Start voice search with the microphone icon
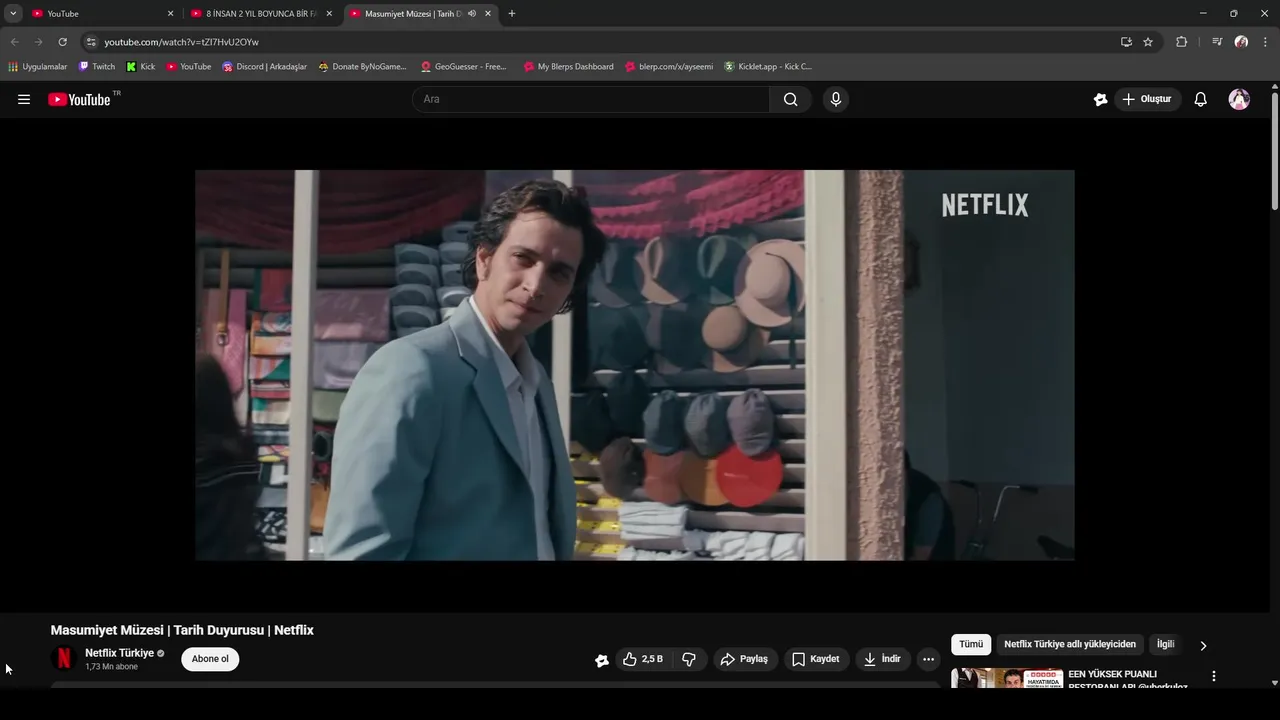 pos(836,99)
